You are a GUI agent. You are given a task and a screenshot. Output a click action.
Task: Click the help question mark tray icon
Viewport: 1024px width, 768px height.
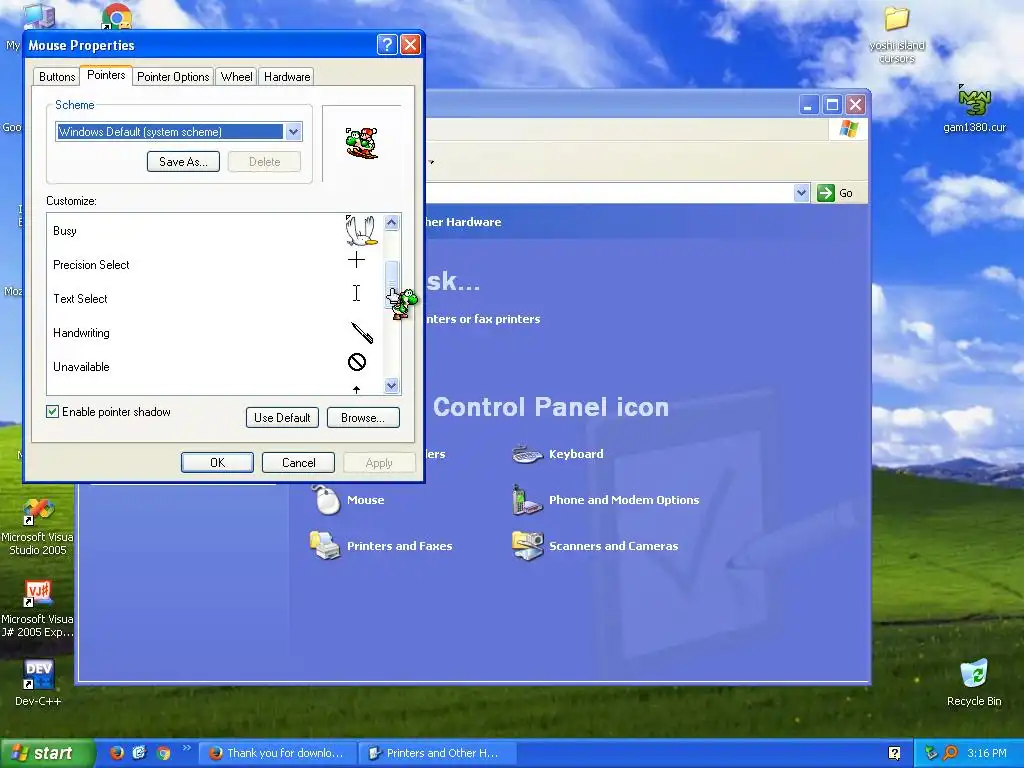point(895,753)
